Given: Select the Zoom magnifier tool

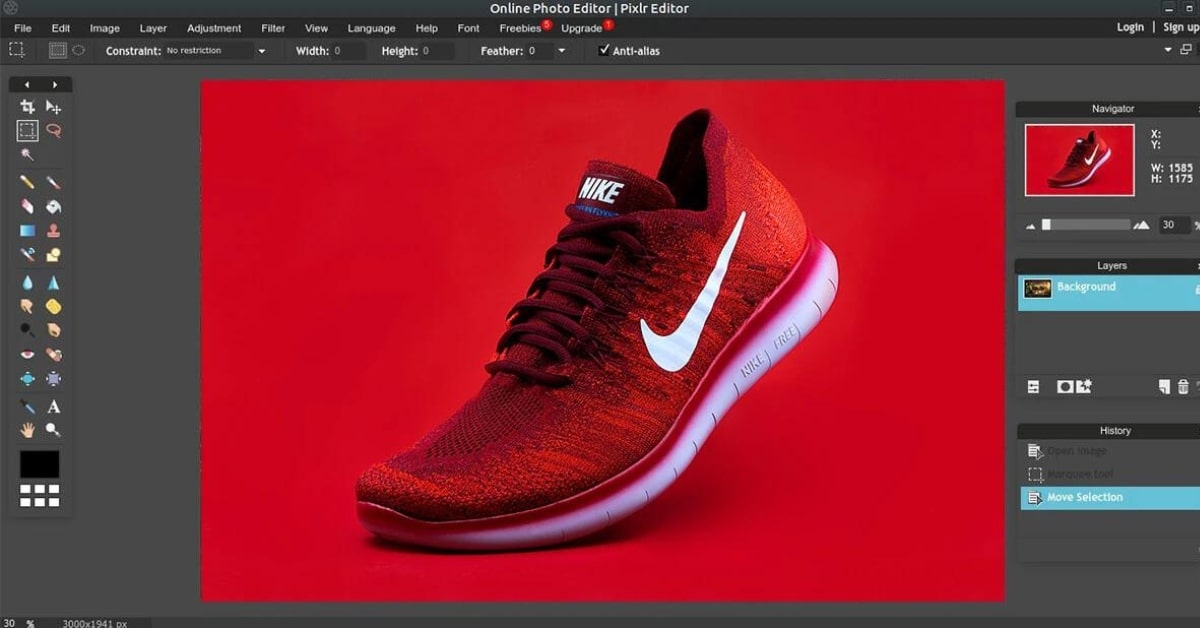Looking at the screenshot, I should (53, 430).
